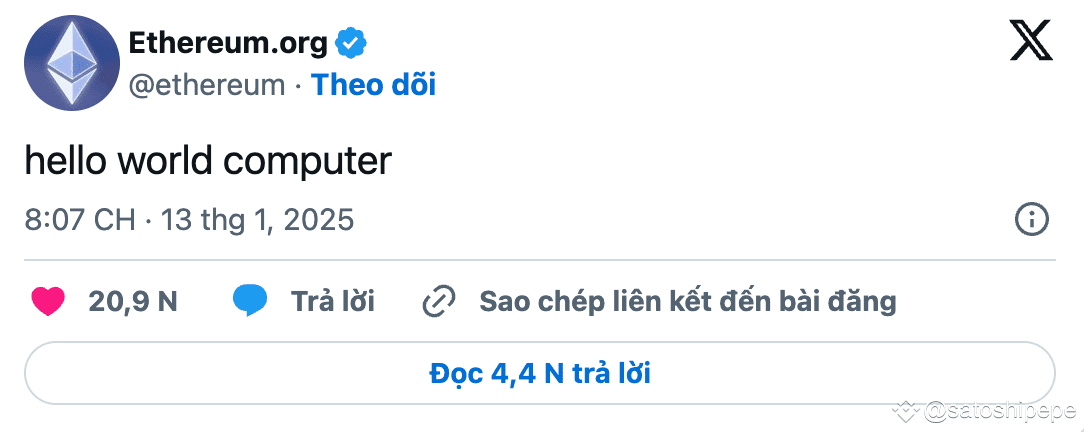Click the blue reply bubble icon
Screen dimensions: 1084x432
(250, 301)
